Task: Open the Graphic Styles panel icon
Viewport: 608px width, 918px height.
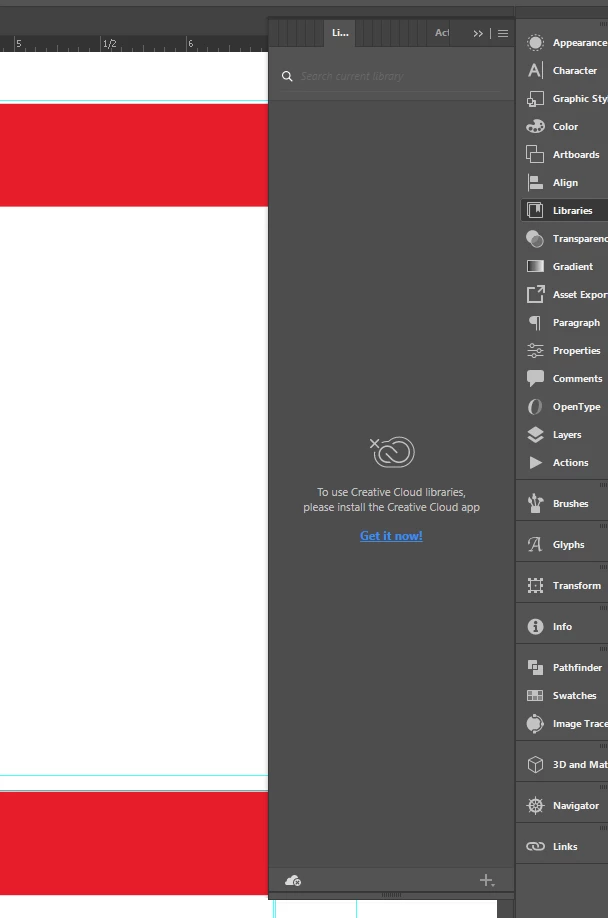Action: point(535,98)
